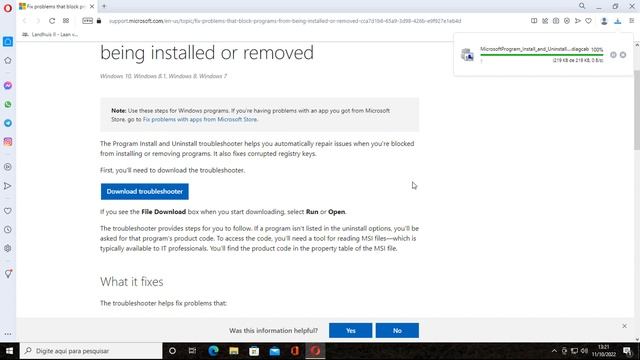Open Bookmarks heart in the sidebar
This screenshot has height=360, width=640.
[8, 211]
